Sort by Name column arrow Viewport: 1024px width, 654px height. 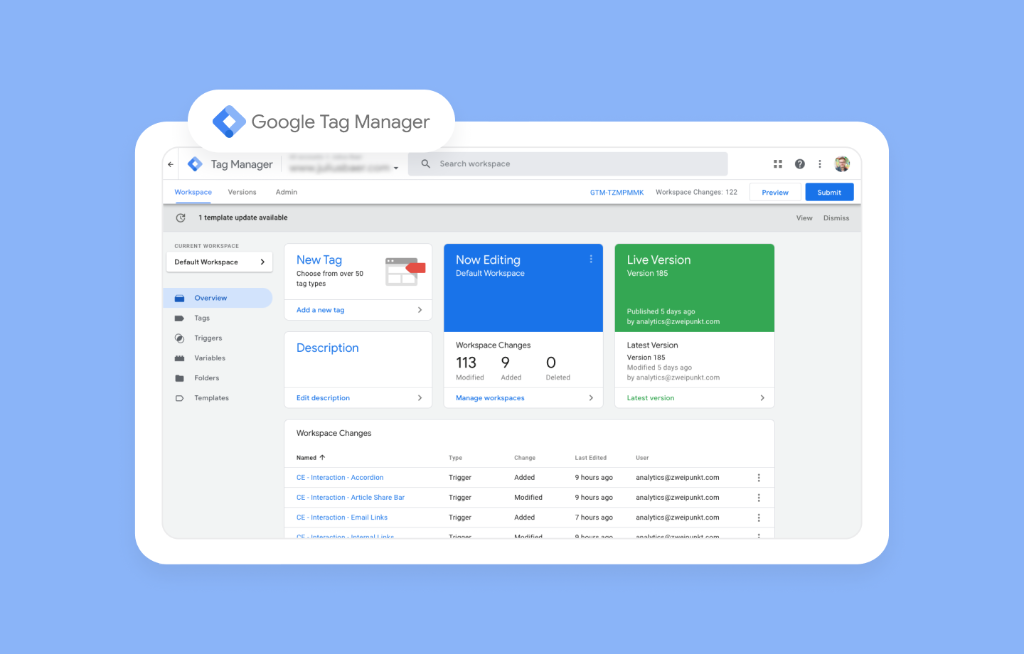coord(322,457)
